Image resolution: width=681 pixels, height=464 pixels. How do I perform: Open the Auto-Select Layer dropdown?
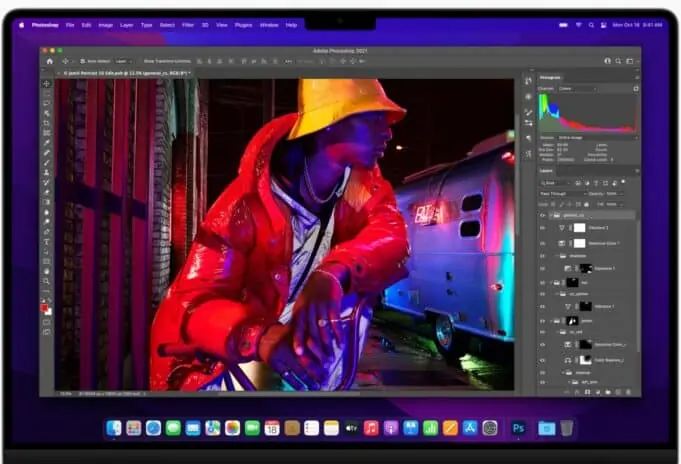[x=124, y=61]
